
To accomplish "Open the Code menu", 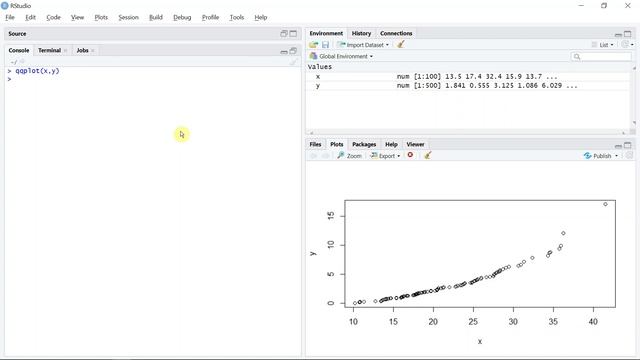I will (x=53, y=17).
